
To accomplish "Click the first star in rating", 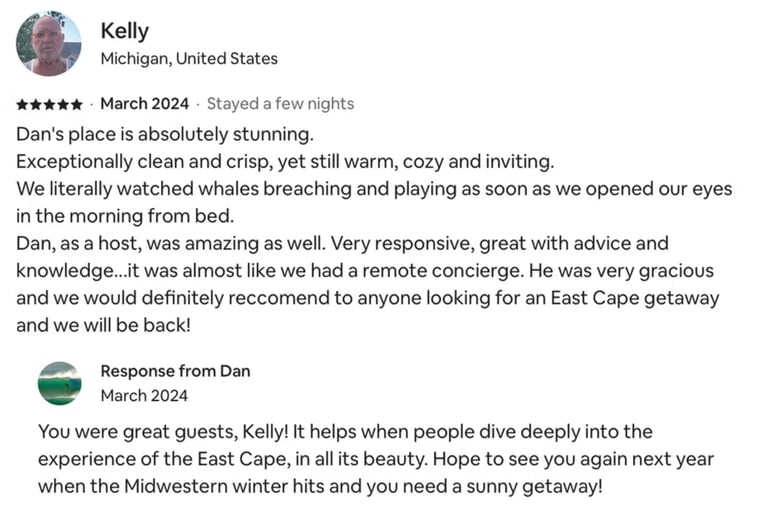I will click(x=22, y=104).
